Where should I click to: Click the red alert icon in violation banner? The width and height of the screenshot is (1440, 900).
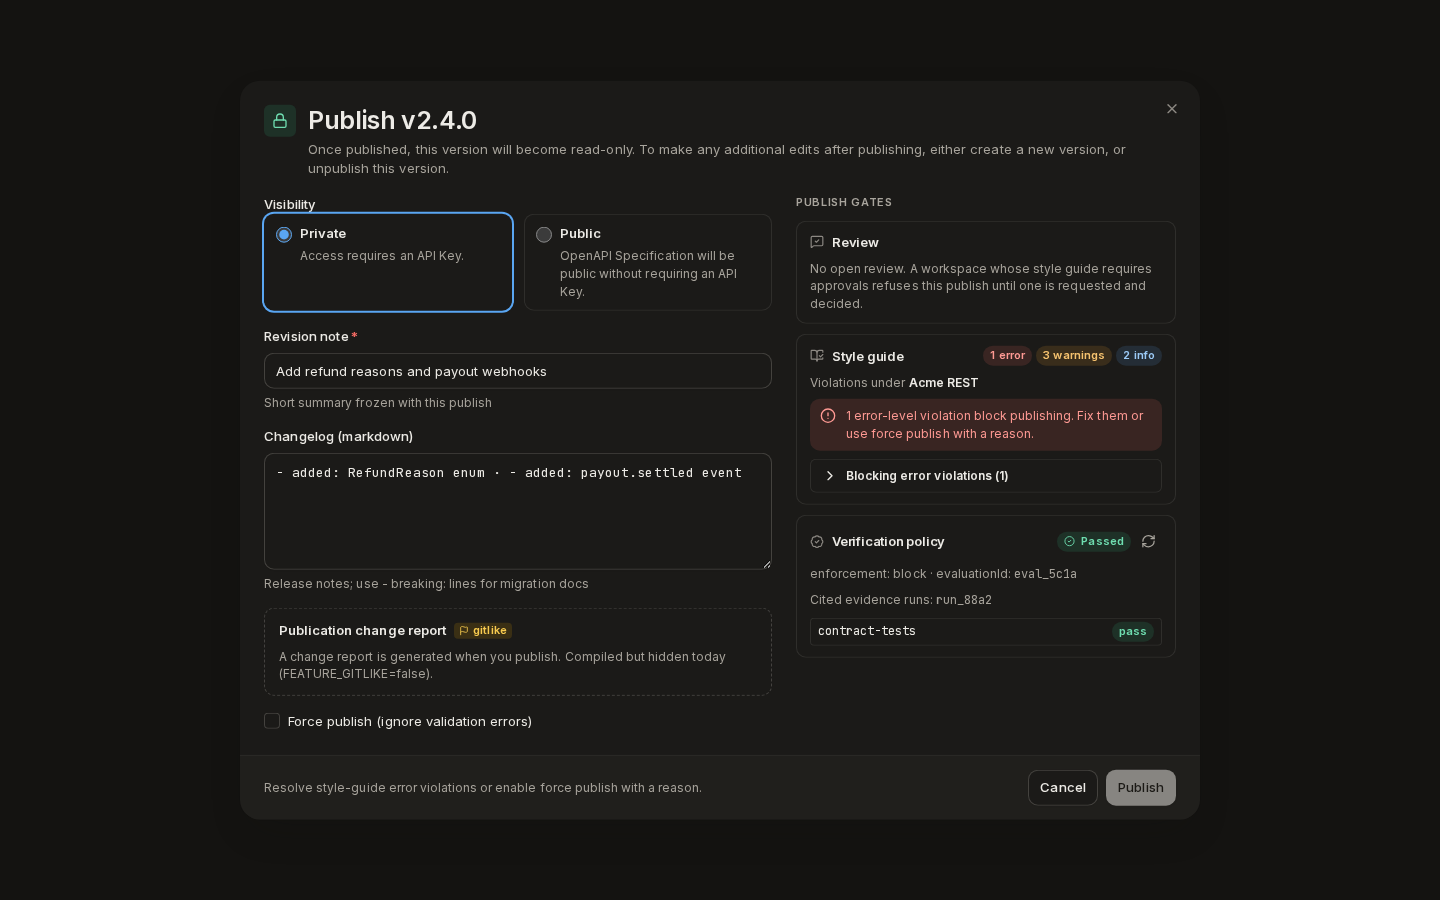828,416
